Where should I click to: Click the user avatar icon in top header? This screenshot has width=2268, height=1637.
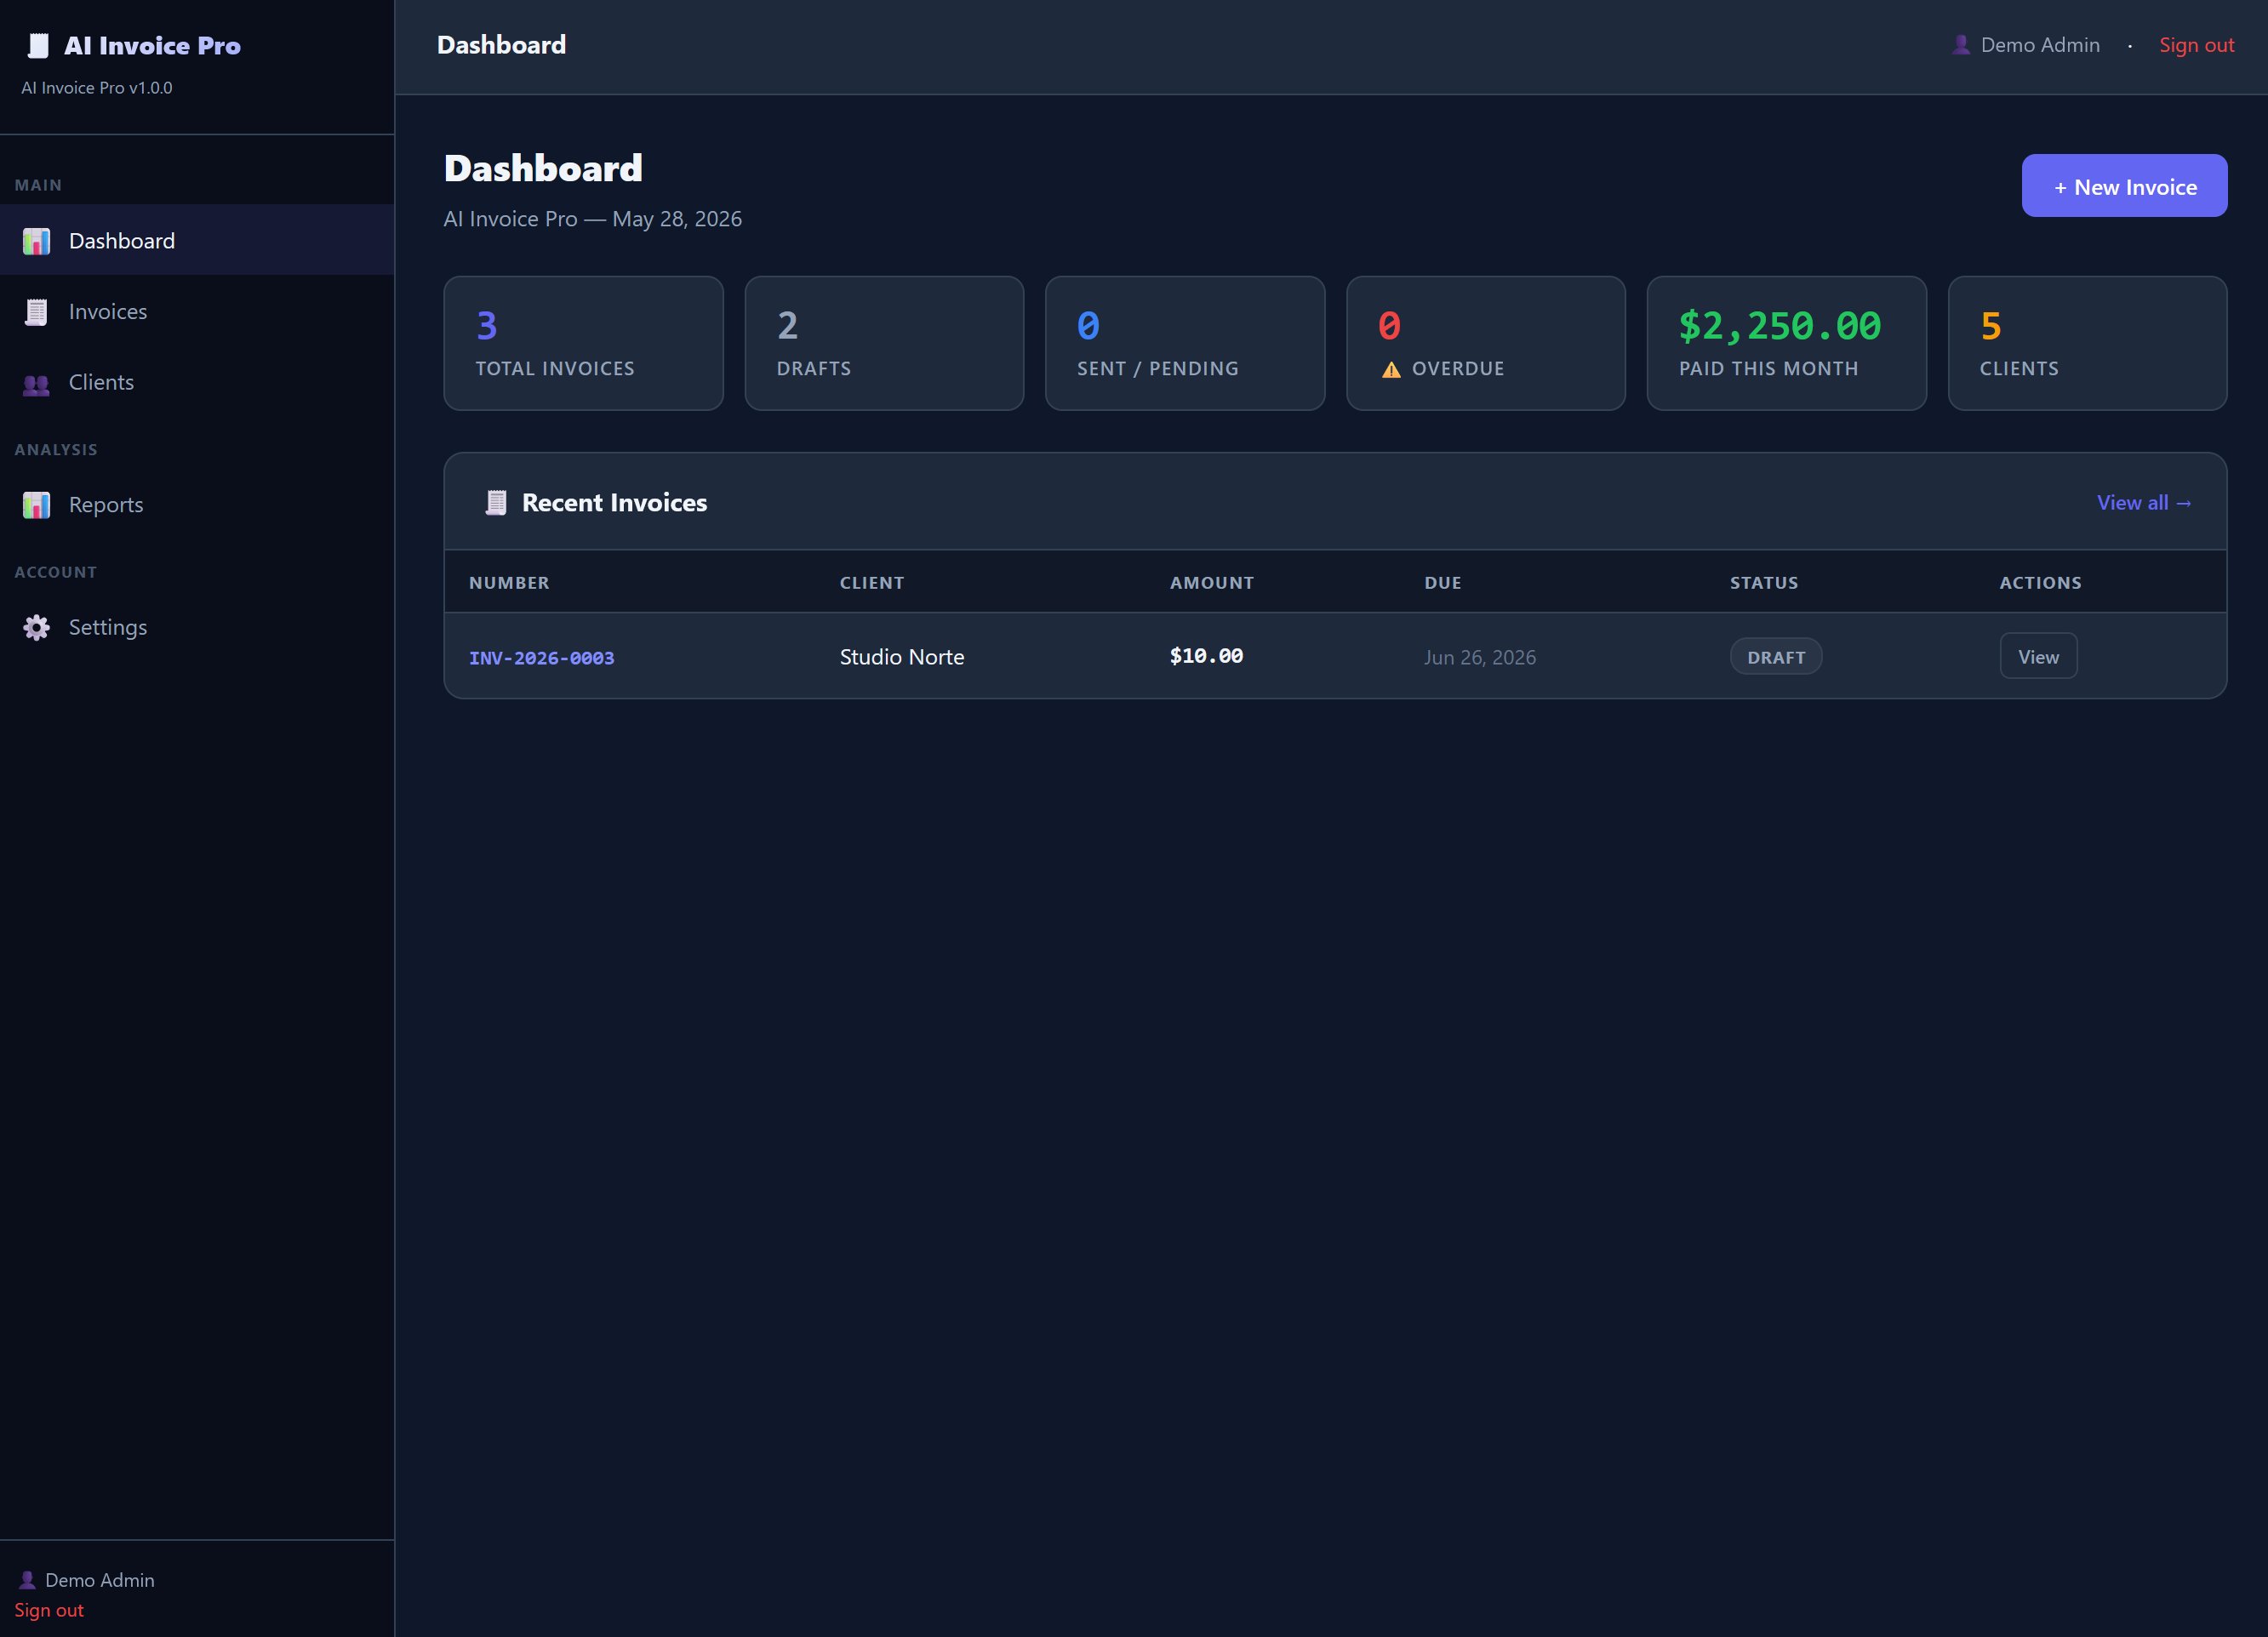pyautogui.click(x=1961, y=45)
